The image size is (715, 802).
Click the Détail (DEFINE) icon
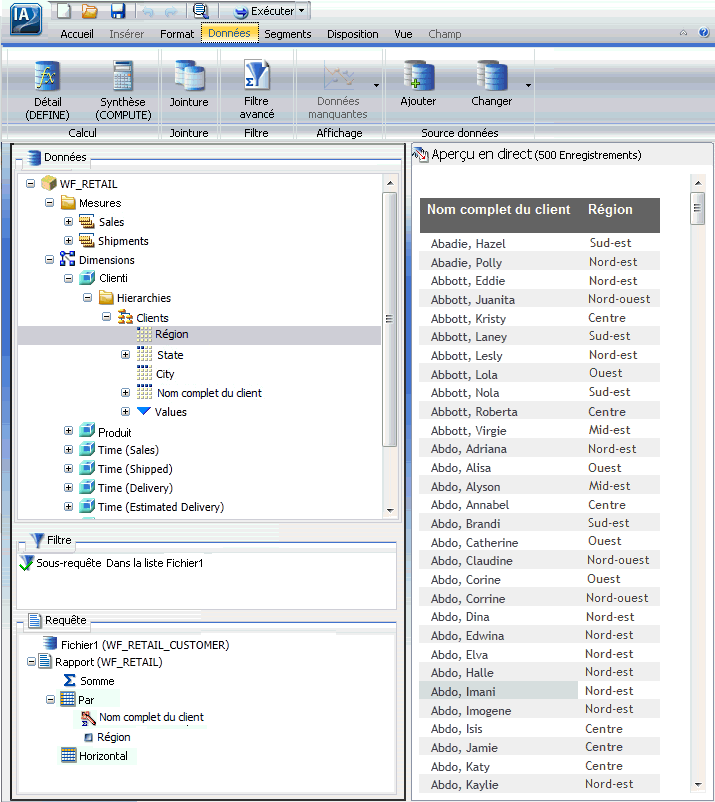tap(47, 77)
